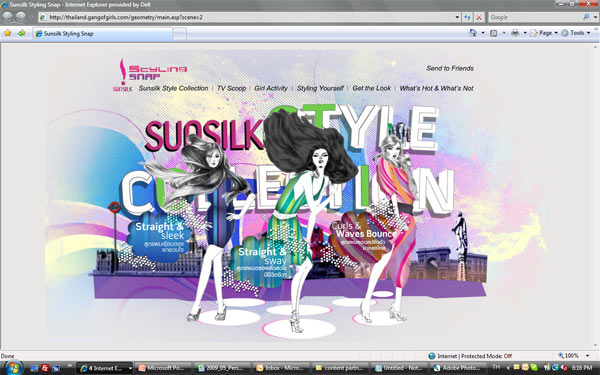This screenshot has width=600, height=375.
Task: Click the red Stop loading icon
Action: [x=479, y=17]
